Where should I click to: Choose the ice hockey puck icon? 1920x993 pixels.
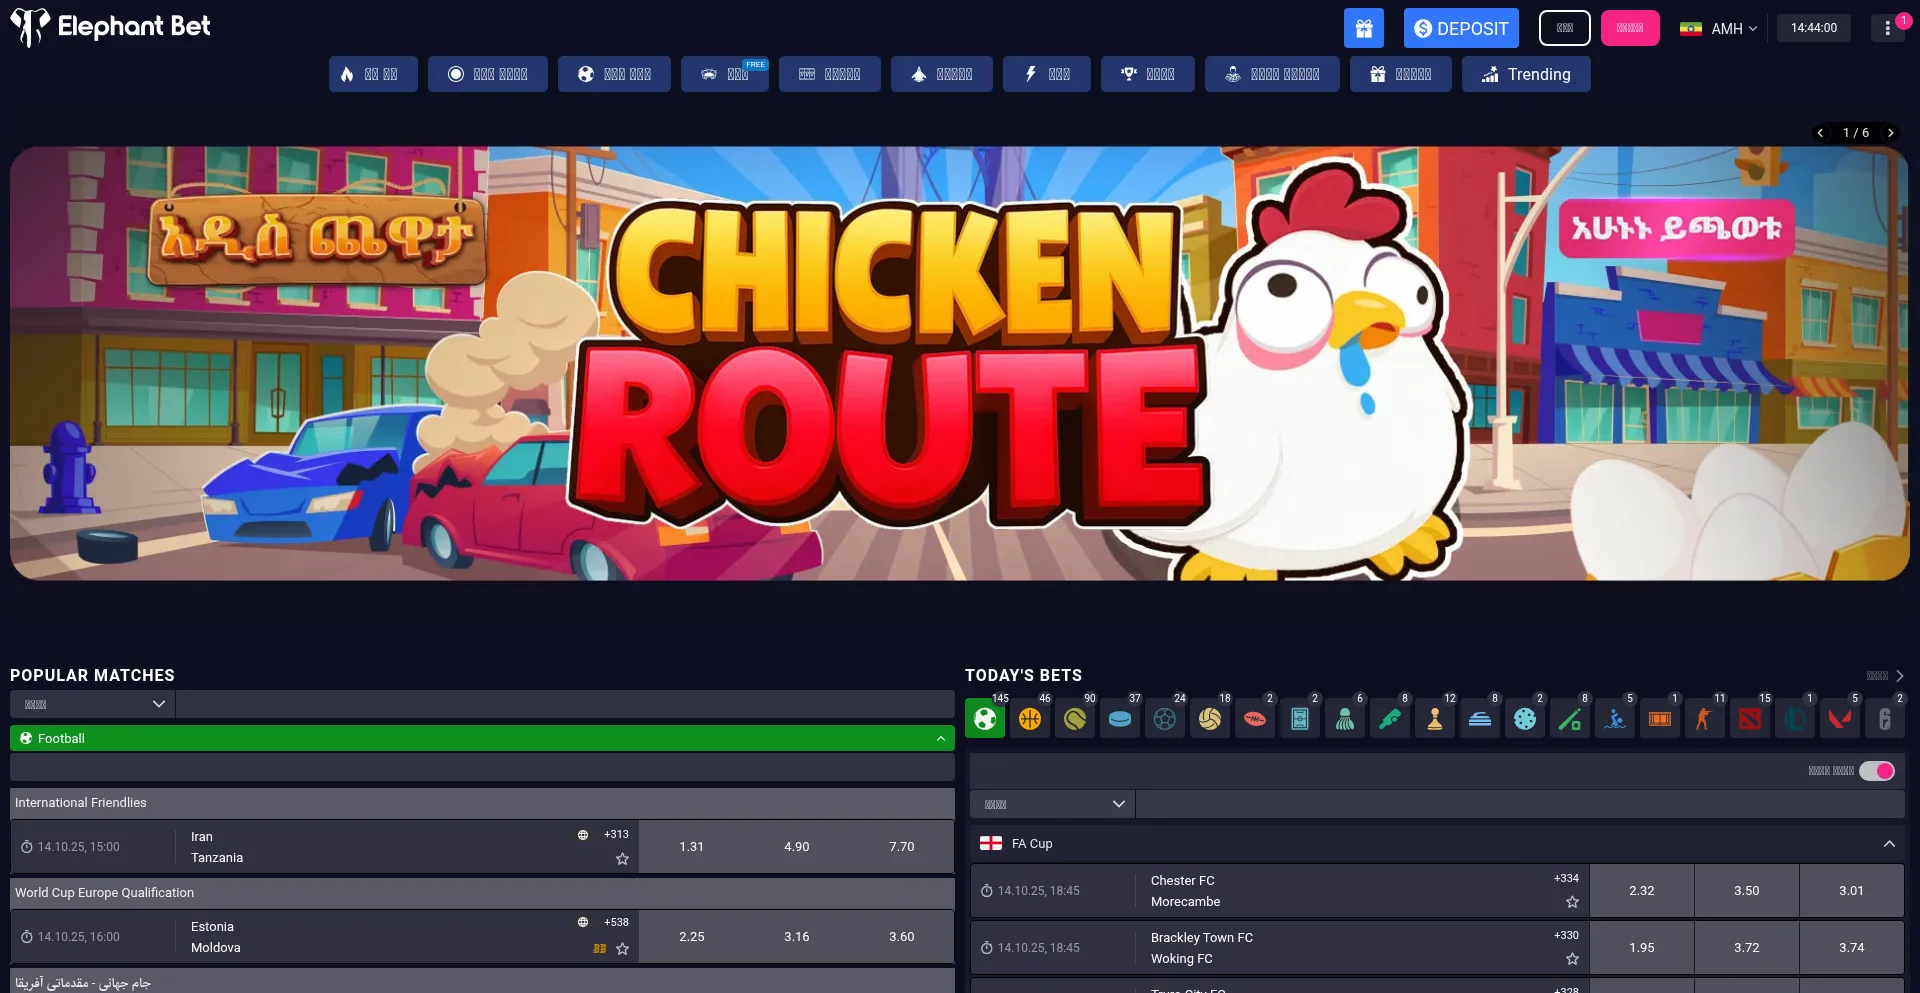click(1120, 719)
